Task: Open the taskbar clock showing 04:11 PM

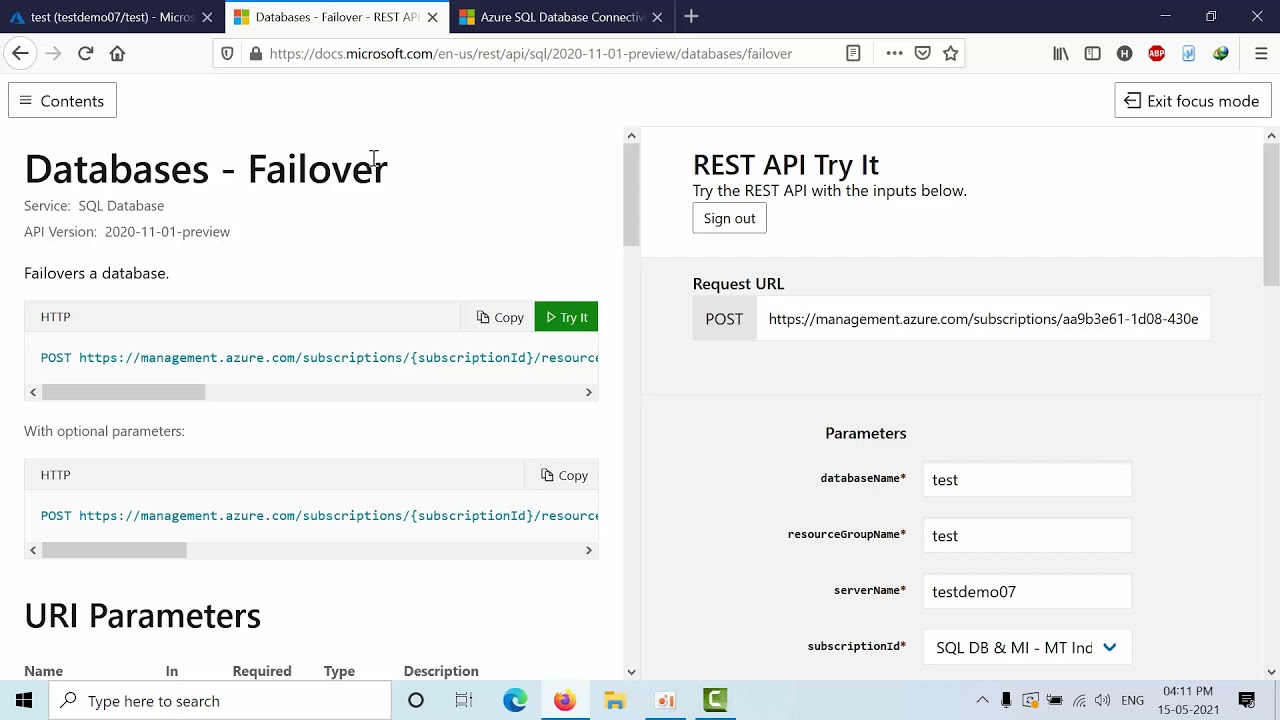Action: click(x=1188, y=701)
